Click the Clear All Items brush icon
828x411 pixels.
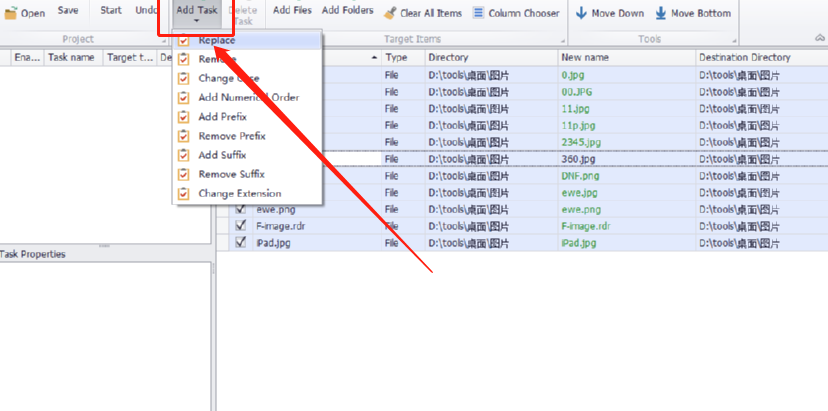click(x=390, y=13)
